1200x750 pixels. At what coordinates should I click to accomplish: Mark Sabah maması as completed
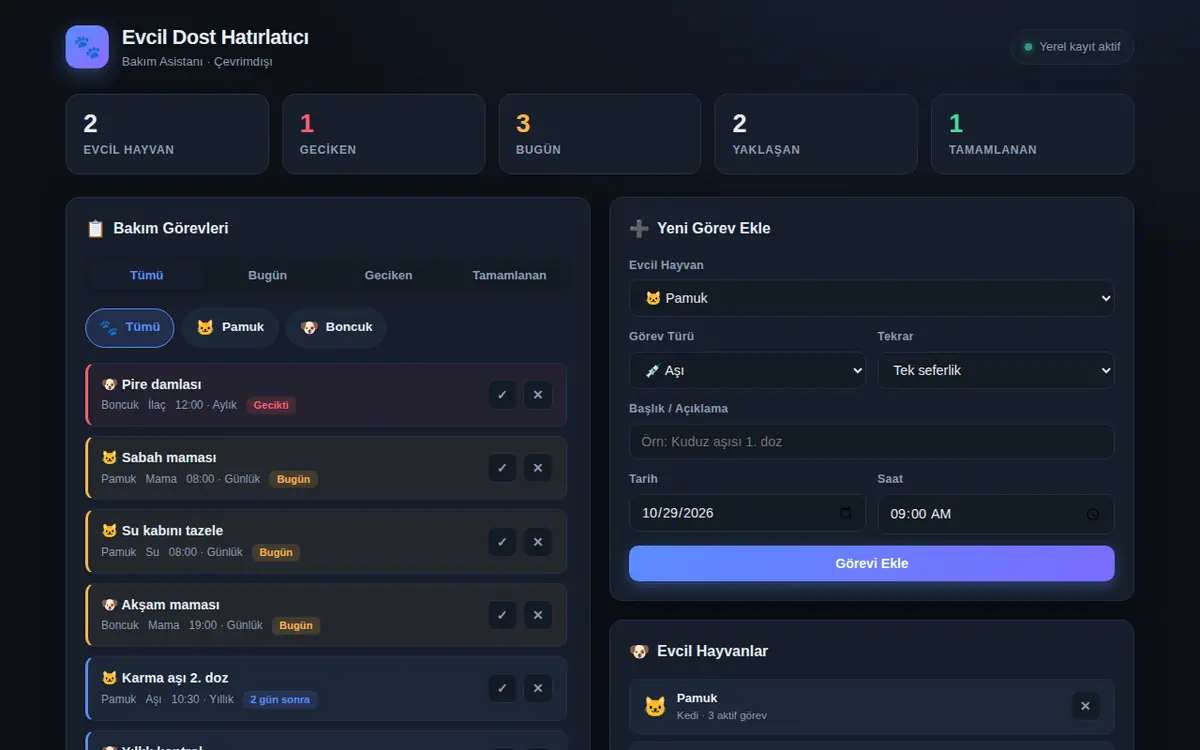point(502,468)
